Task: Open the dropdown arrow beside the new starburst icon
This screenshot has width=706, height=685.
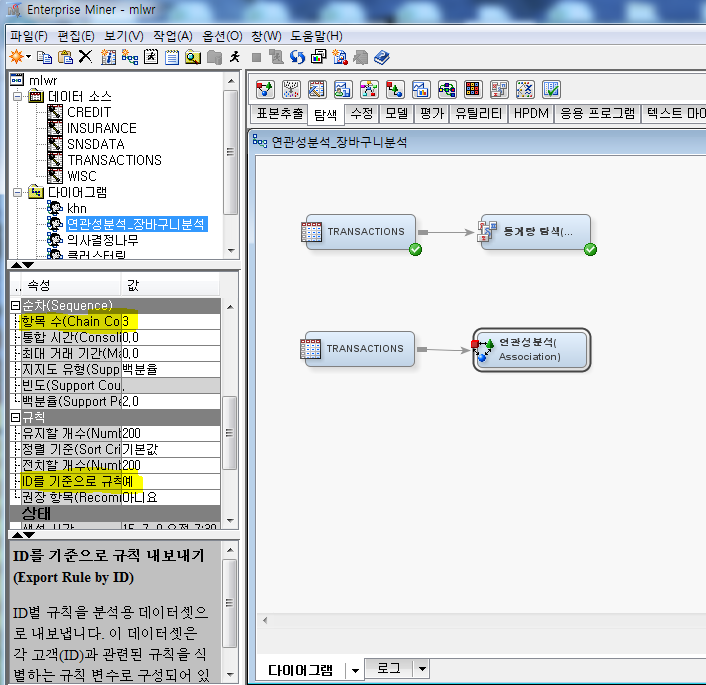Action: pos(29,57)
